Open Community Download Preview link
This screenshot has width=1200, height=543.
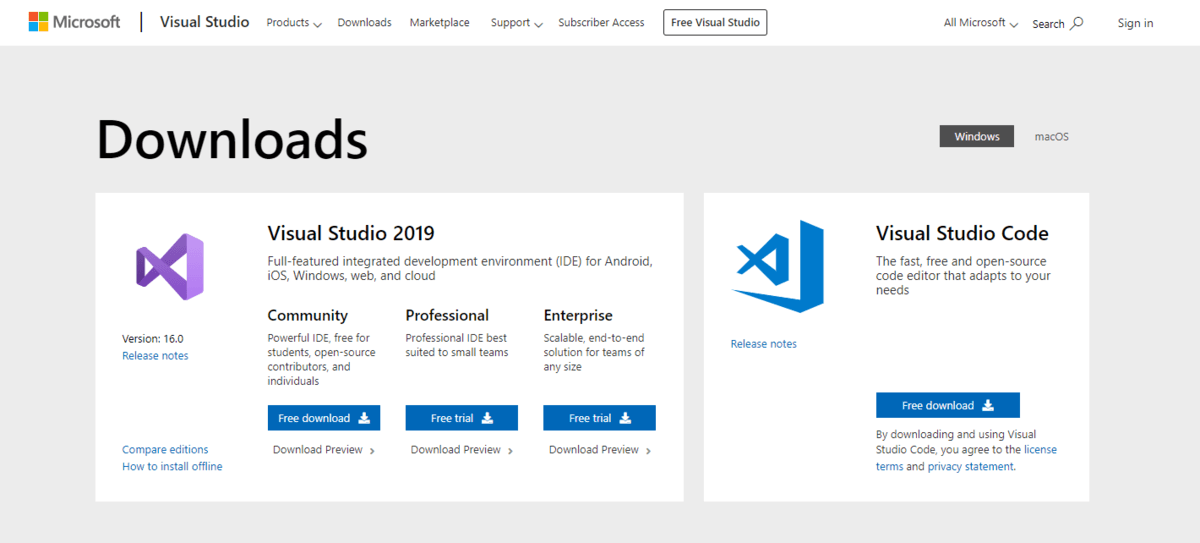[318, 450]
